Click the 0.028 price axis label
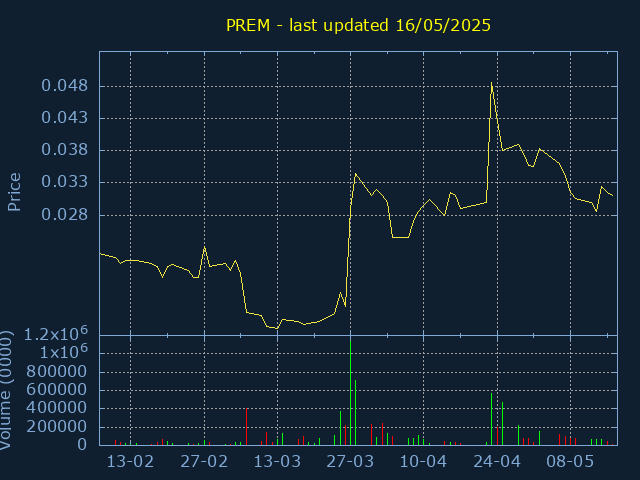The height and width of the screenshot is (480, 640). [64, 215]
